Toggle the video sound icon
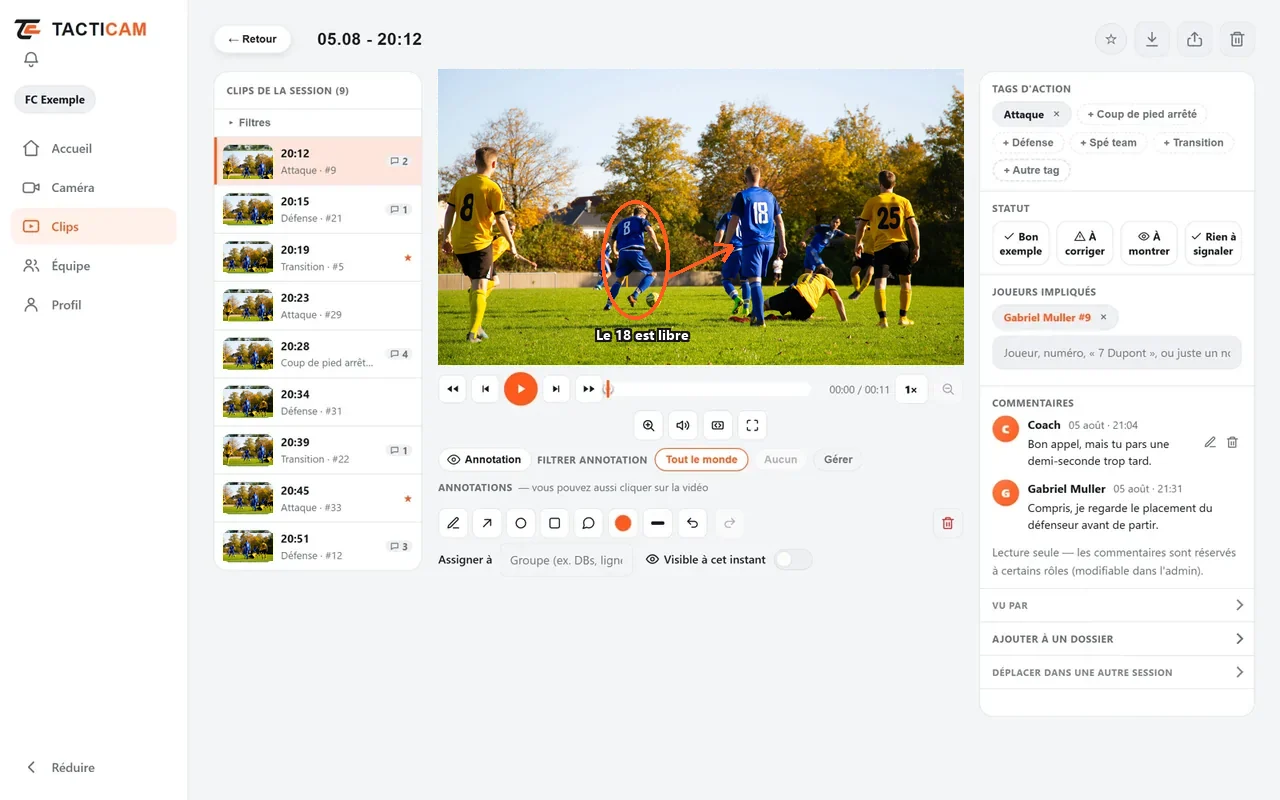Image resolution: width=1280 pixels, height=800 pixels. (x=683, y=425)
